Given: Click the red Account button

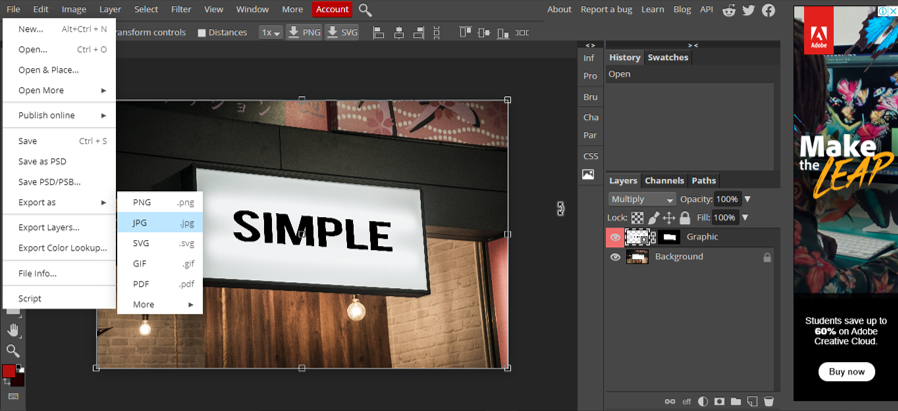Looking at the screenshot, I should (332, 9).
